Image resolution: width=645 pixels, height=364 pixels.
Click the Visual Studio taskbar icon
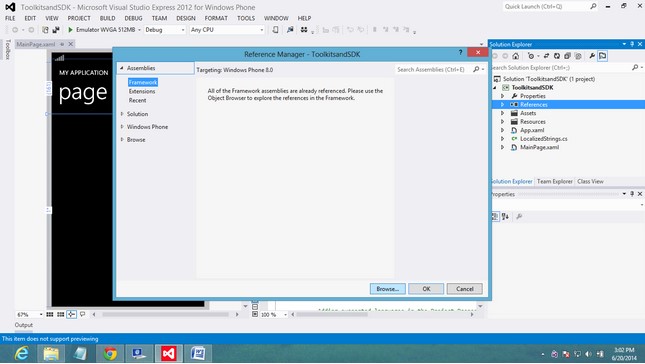(x=169, y=353)
